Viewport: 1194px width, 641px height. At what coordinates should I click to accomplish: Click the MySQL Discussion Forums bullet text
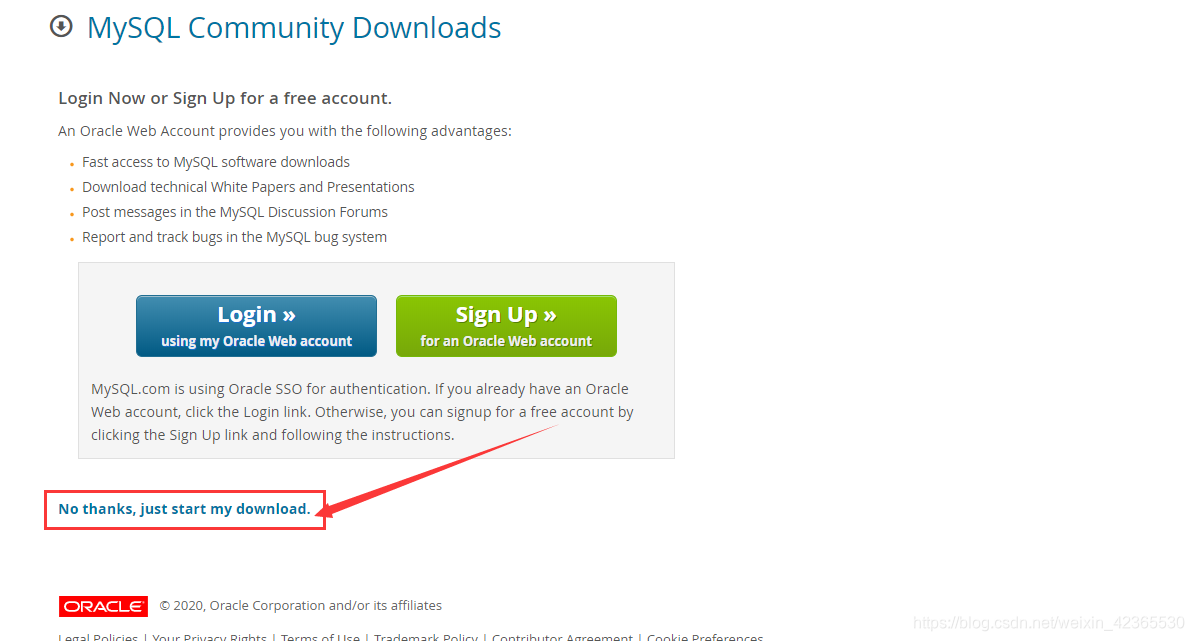(235, 212)
